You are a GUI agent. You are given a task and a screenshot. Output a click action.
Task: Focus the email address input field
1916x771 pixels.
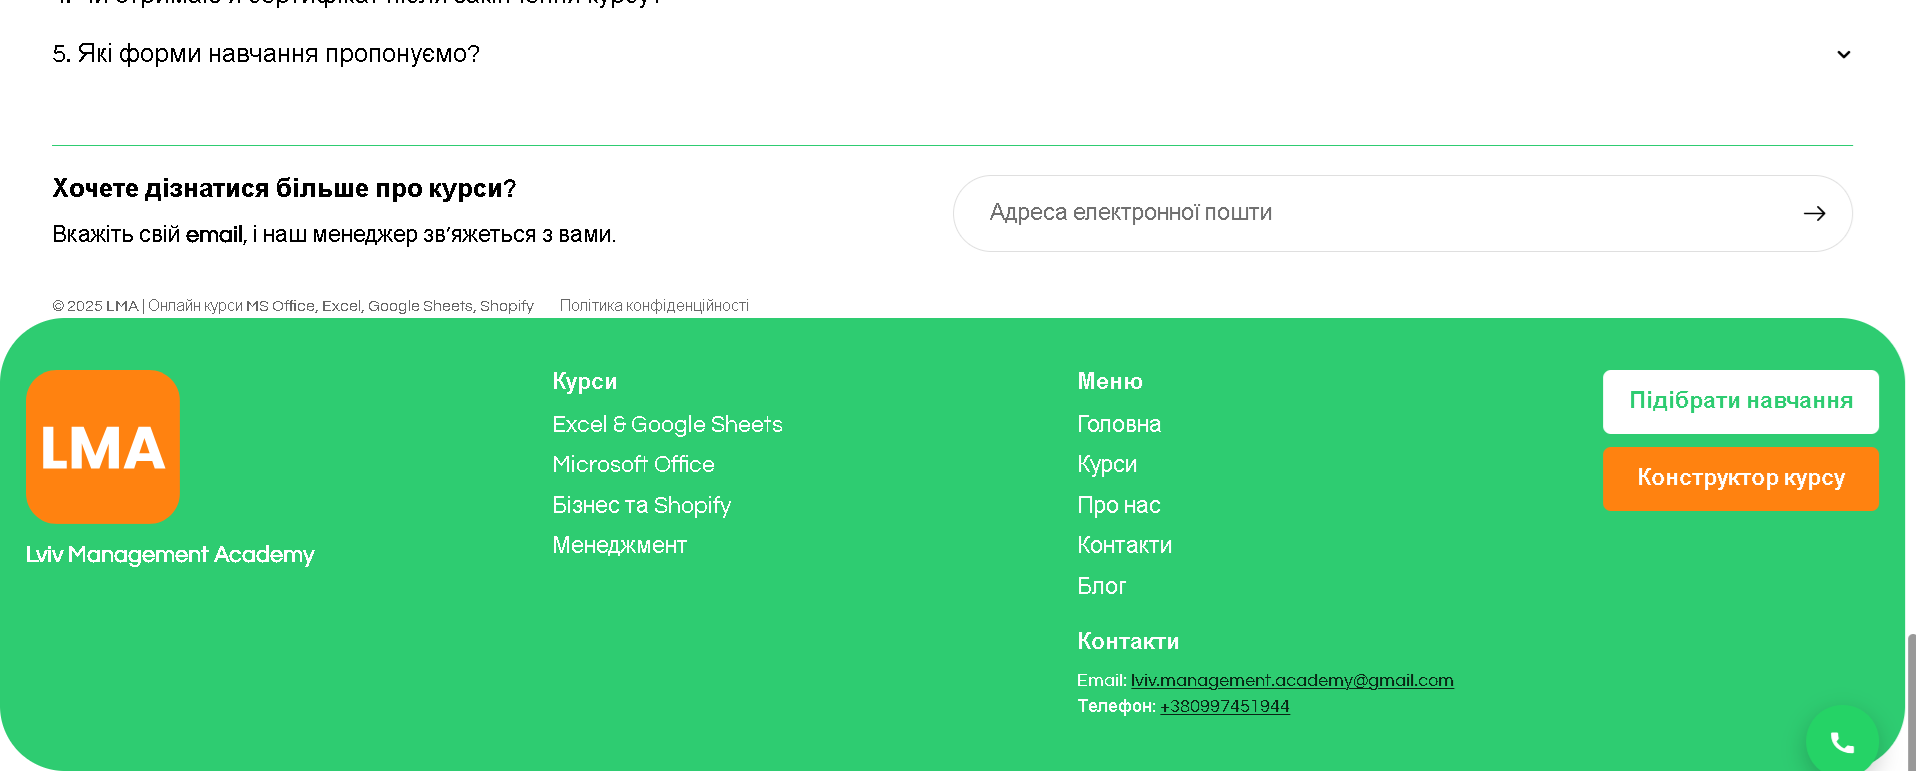(x=1380, y=213)
